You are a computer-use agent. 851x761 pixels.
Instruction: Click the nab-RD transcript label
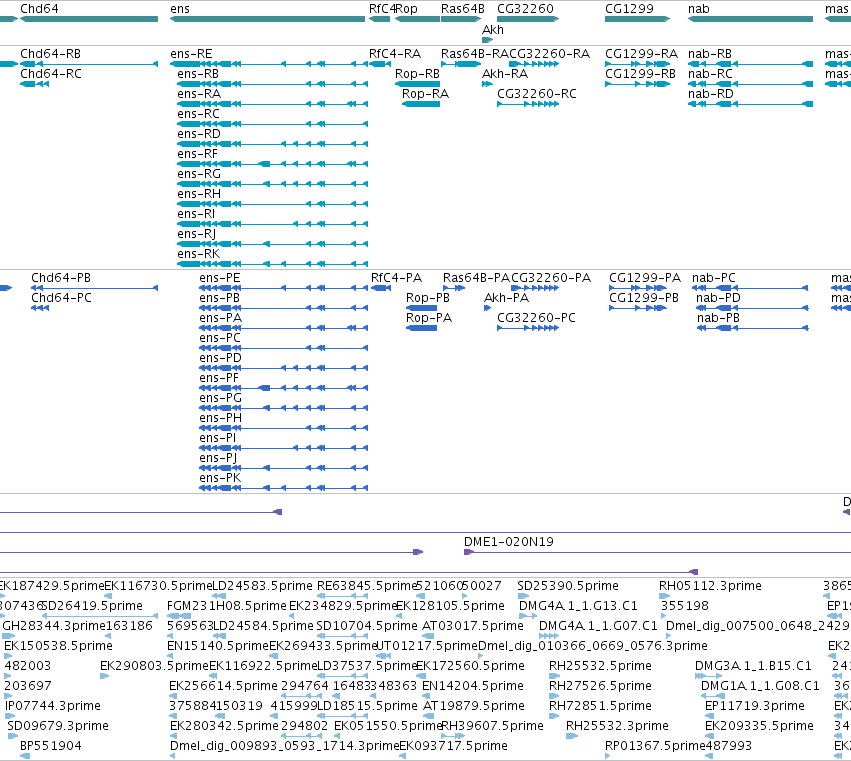pyautogui.click(x=710, y=94)
